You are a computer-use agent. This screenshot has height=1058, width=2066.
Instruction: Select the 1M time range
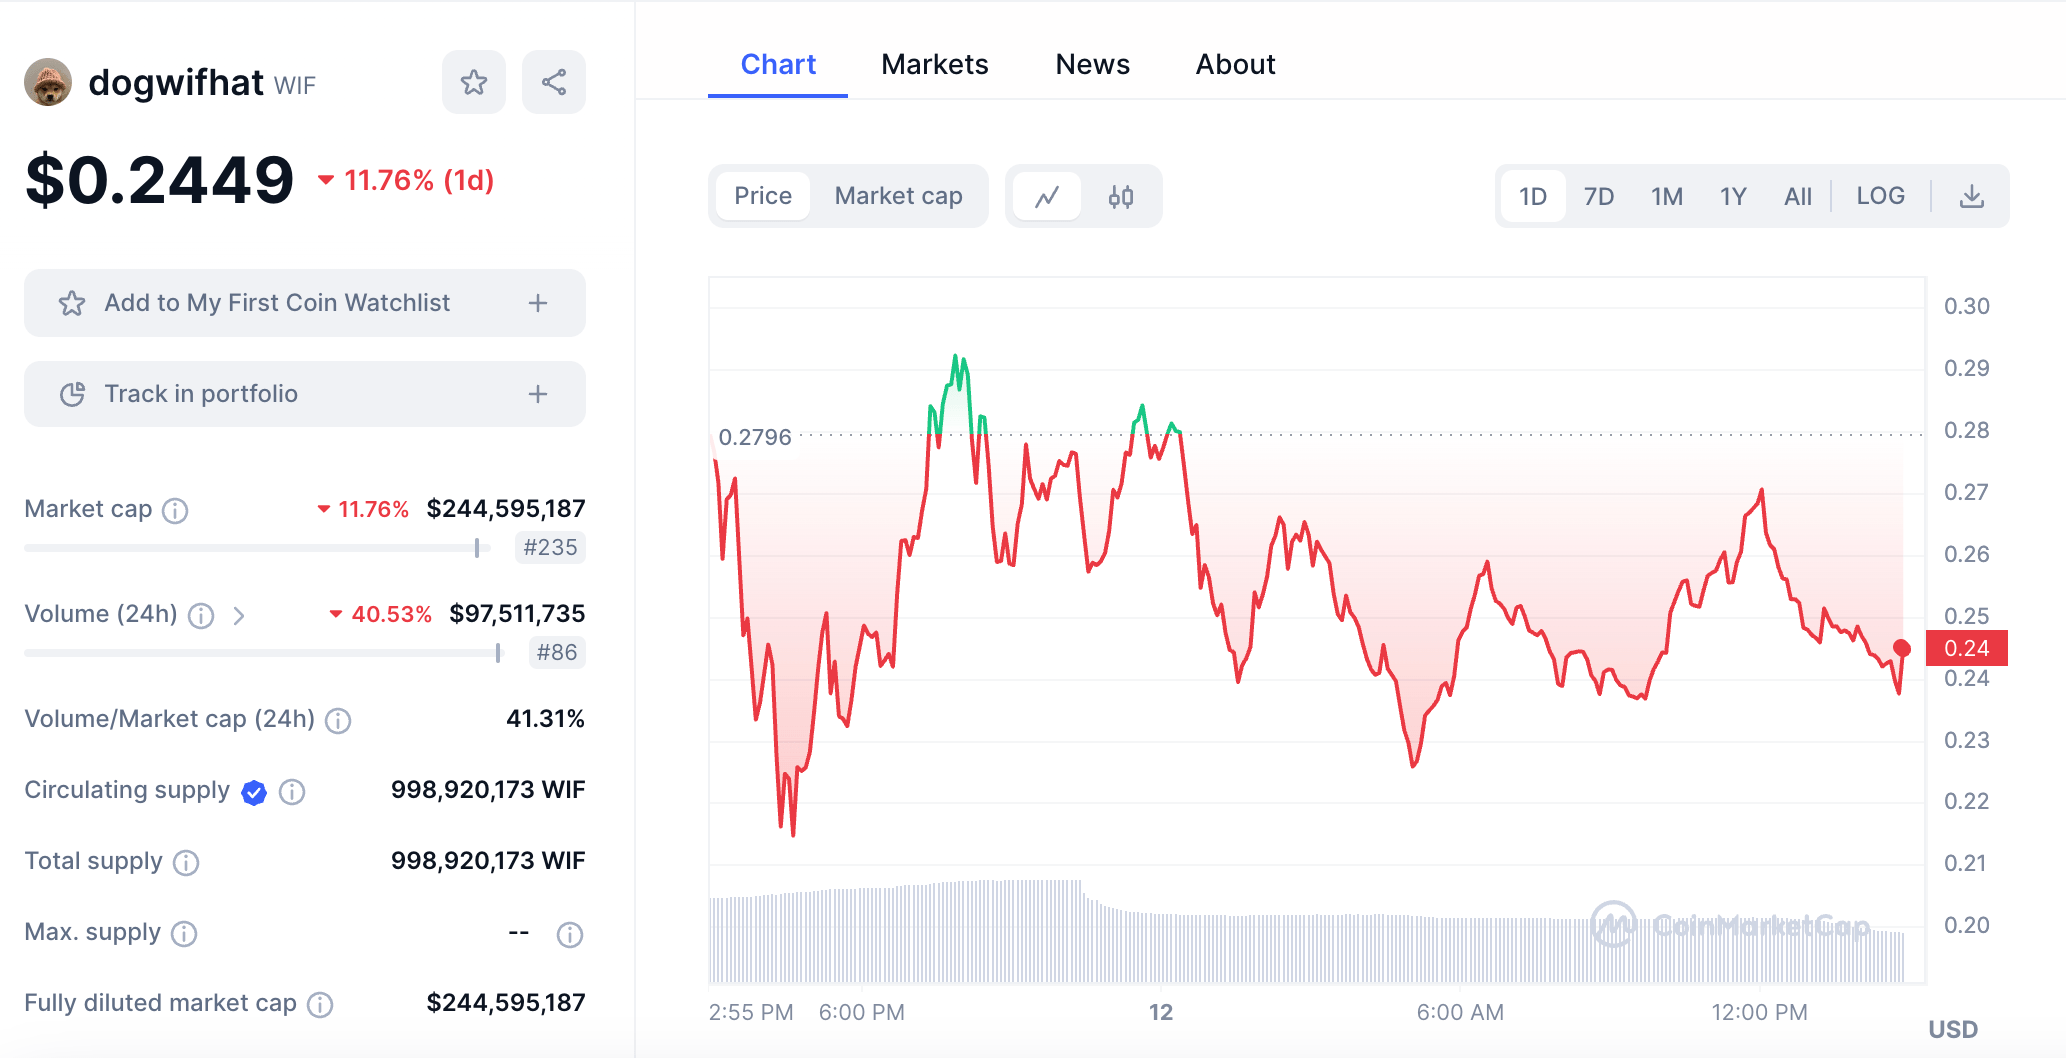point(1667,196)
